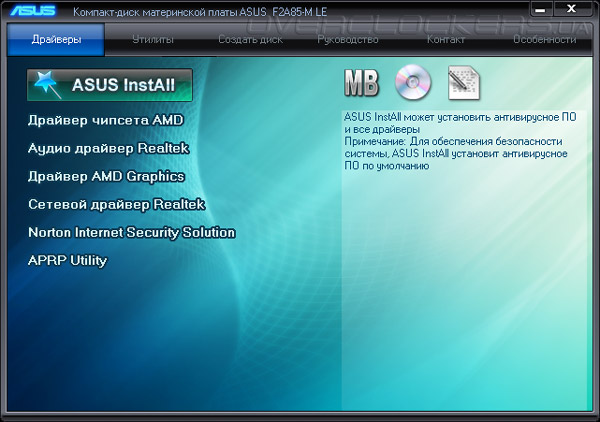Screen dimensions: 600x422
Task: Open the Драйверы tab
Action: tap(56, 39)
